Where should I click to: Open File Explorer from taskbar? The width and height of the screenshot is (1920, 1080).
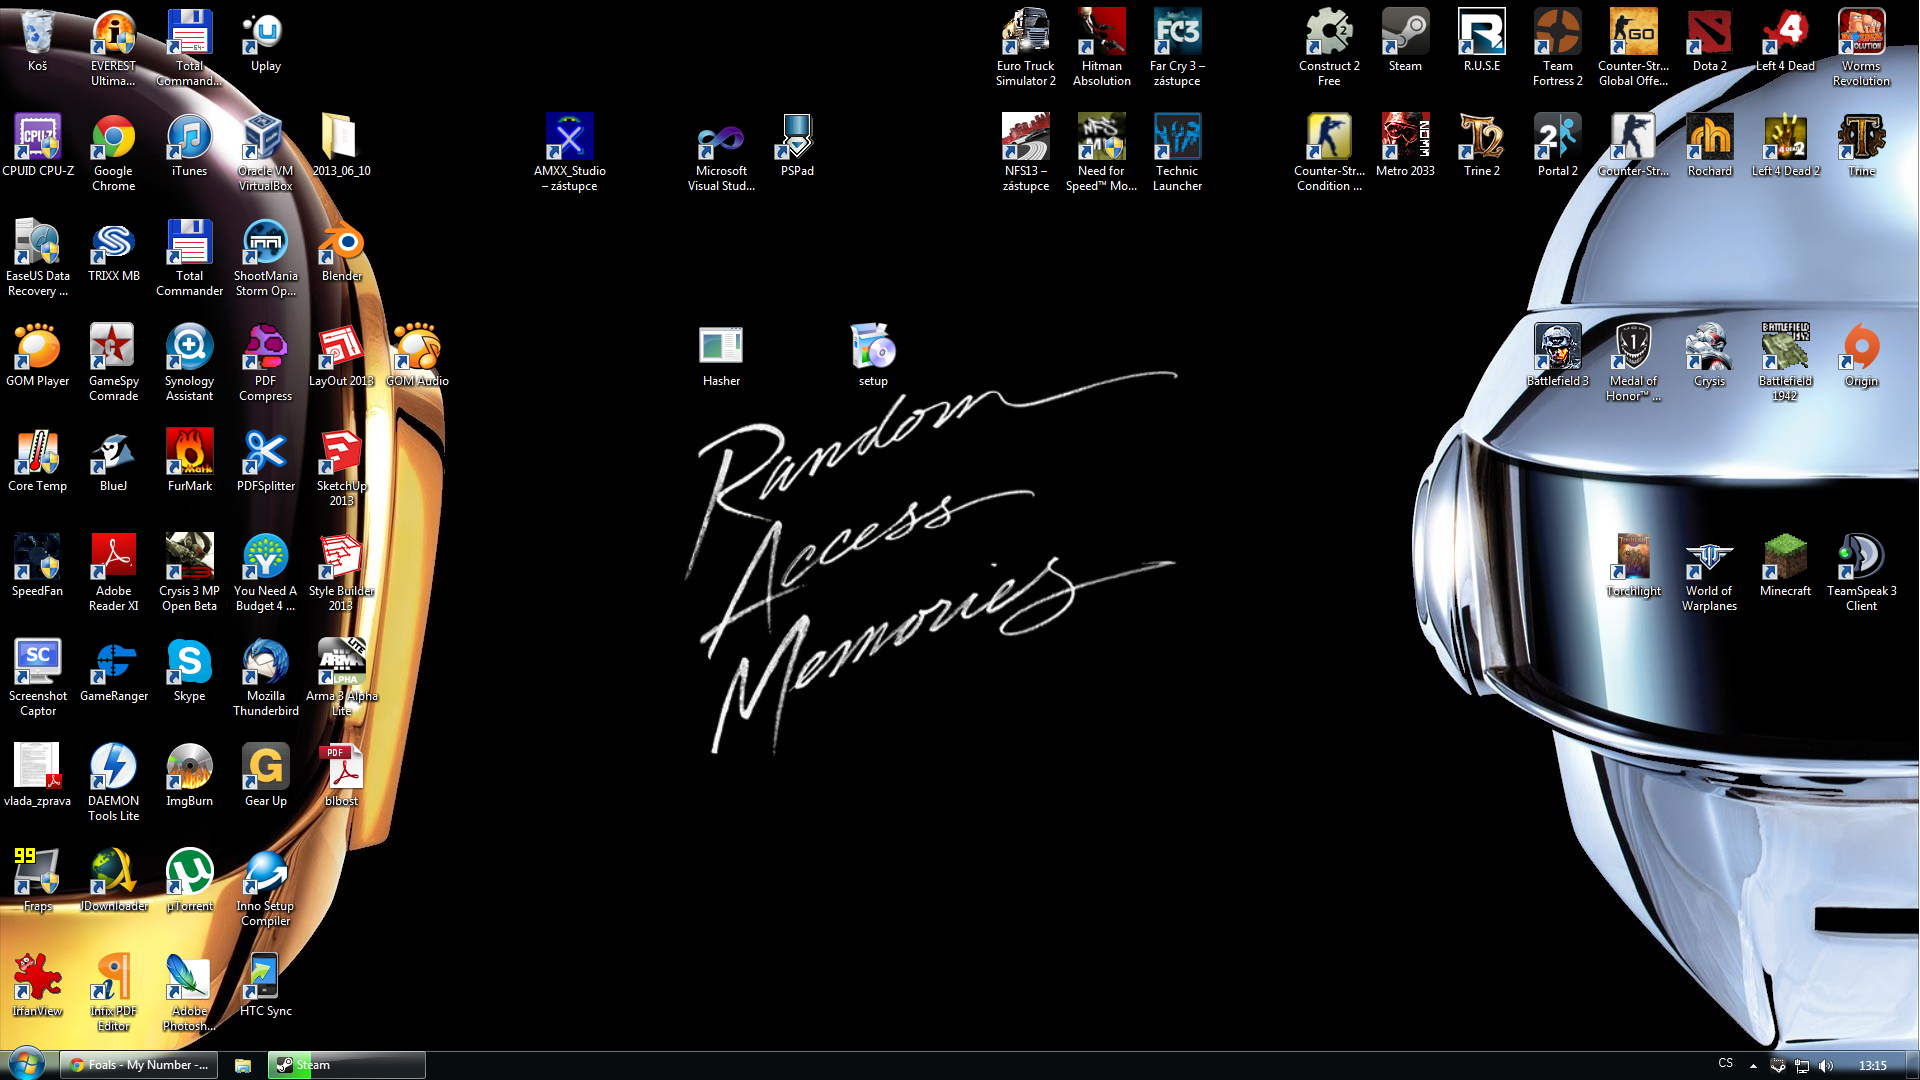pos(242,1065)
